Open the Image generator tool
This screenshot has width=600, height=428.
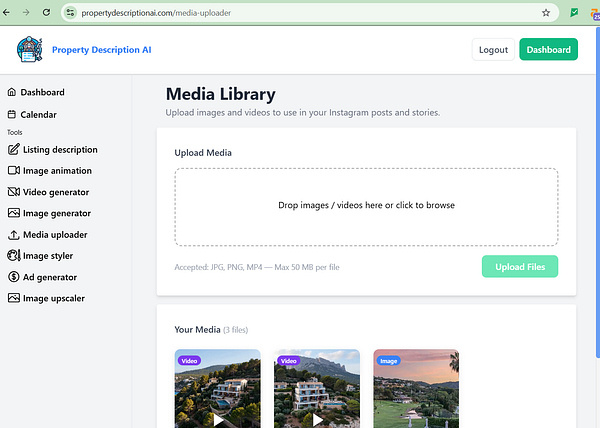point(57,213)
